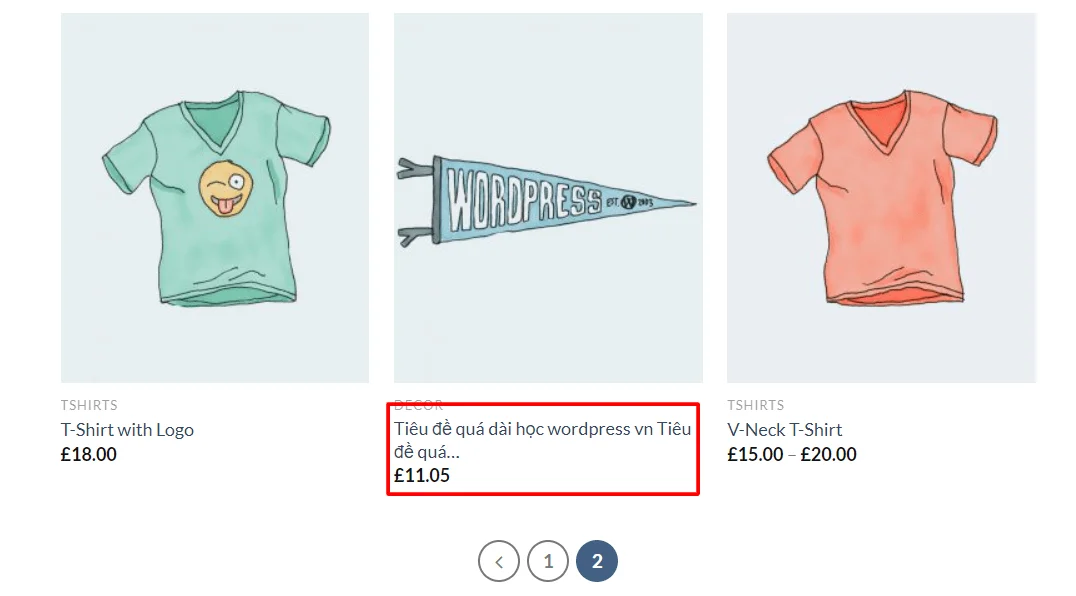1076x596 pixels.
Task: Click TSHIRTS category above V-Neck T-Shirt
Action: [x=755, y=405]
